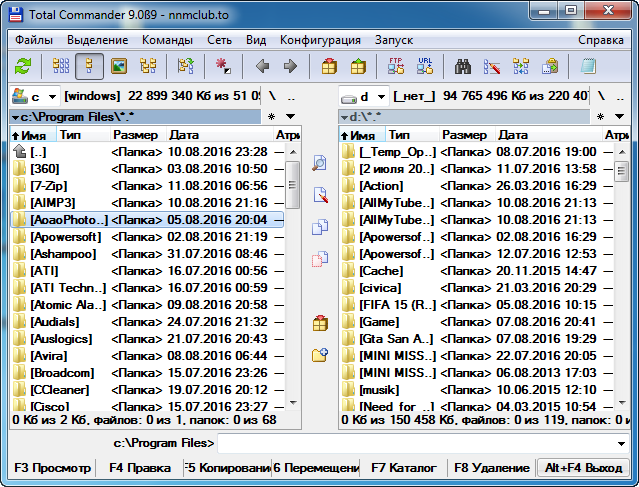The height and width of the screenshot is (487, 639).
Task: Click F5 Копирование button
Action: 227,468
